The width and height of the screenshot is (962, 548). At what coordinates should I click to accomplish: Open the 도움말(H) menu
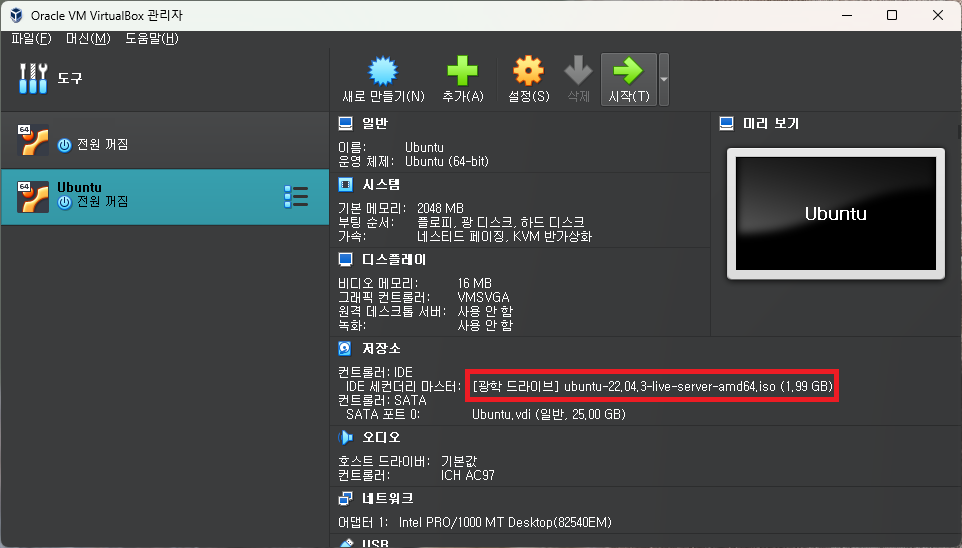point(152,39)
